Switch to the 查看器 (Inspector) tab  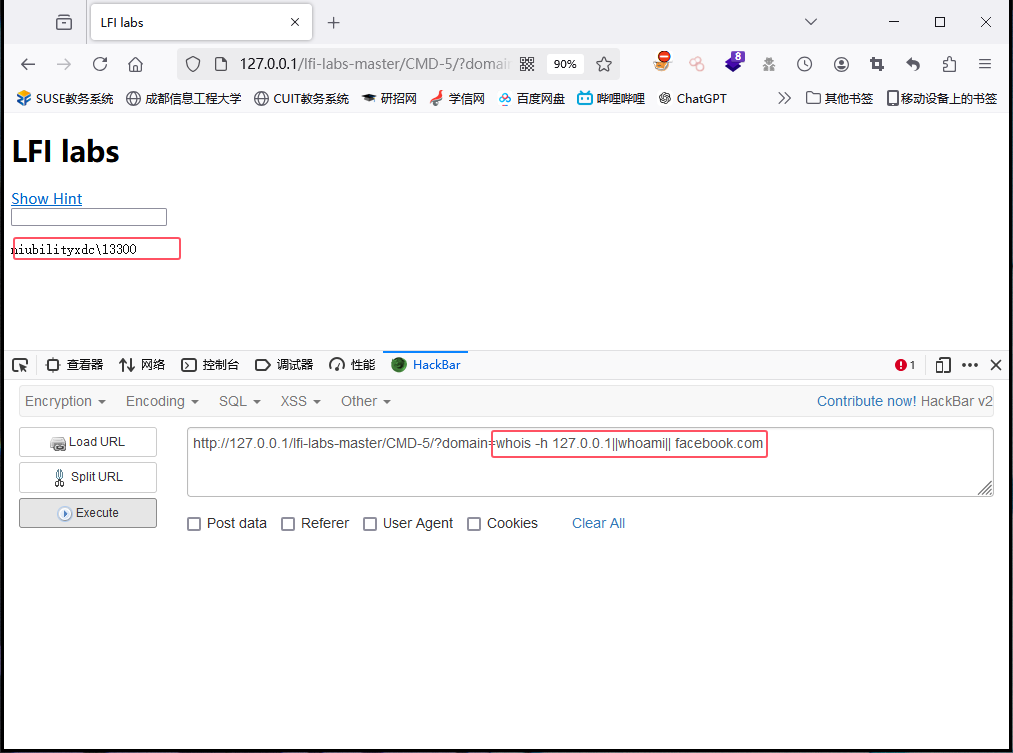[x=74, y=364]
